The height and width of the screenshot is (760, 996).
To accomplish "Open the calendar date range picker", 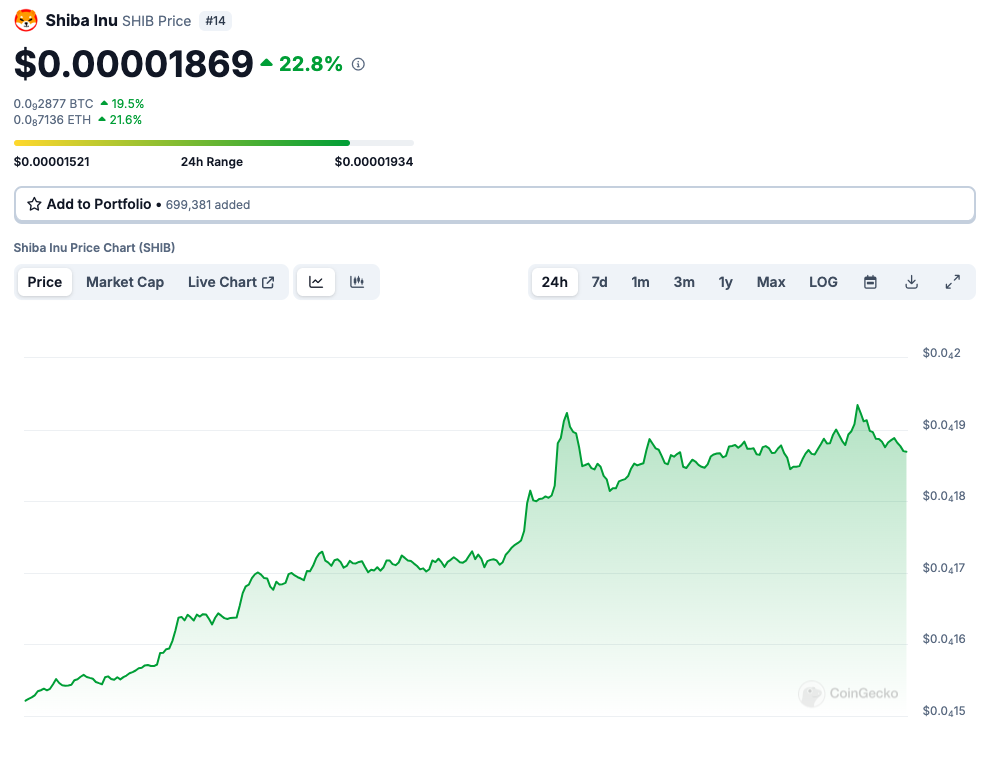I will (x=870, y=282).
